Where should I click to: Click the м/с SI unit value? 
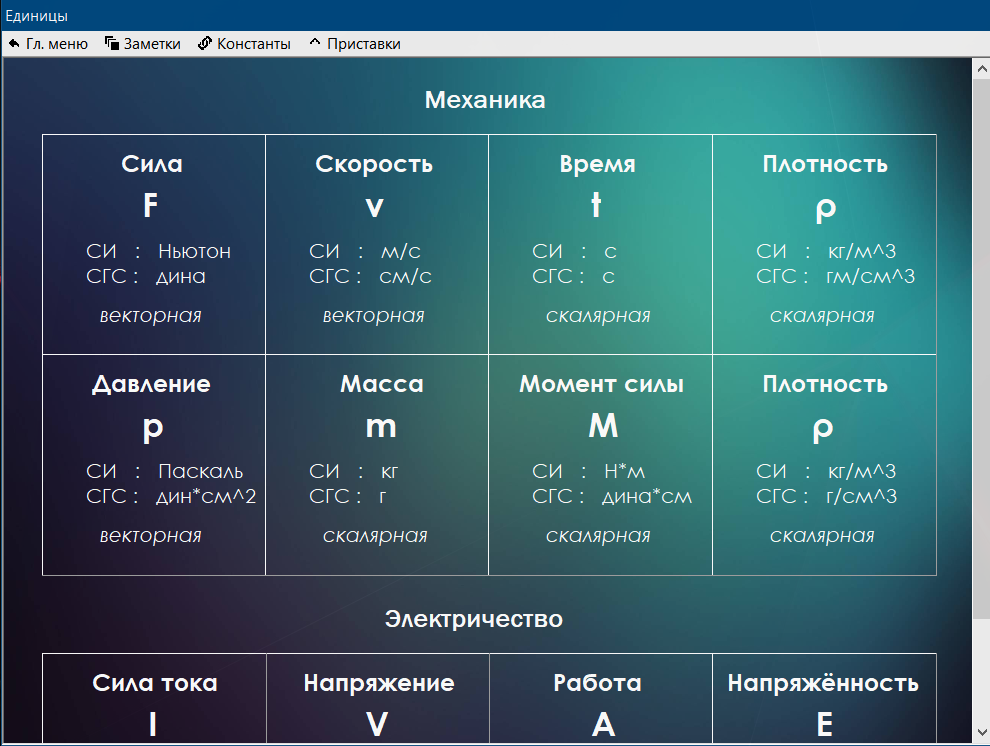400,251
